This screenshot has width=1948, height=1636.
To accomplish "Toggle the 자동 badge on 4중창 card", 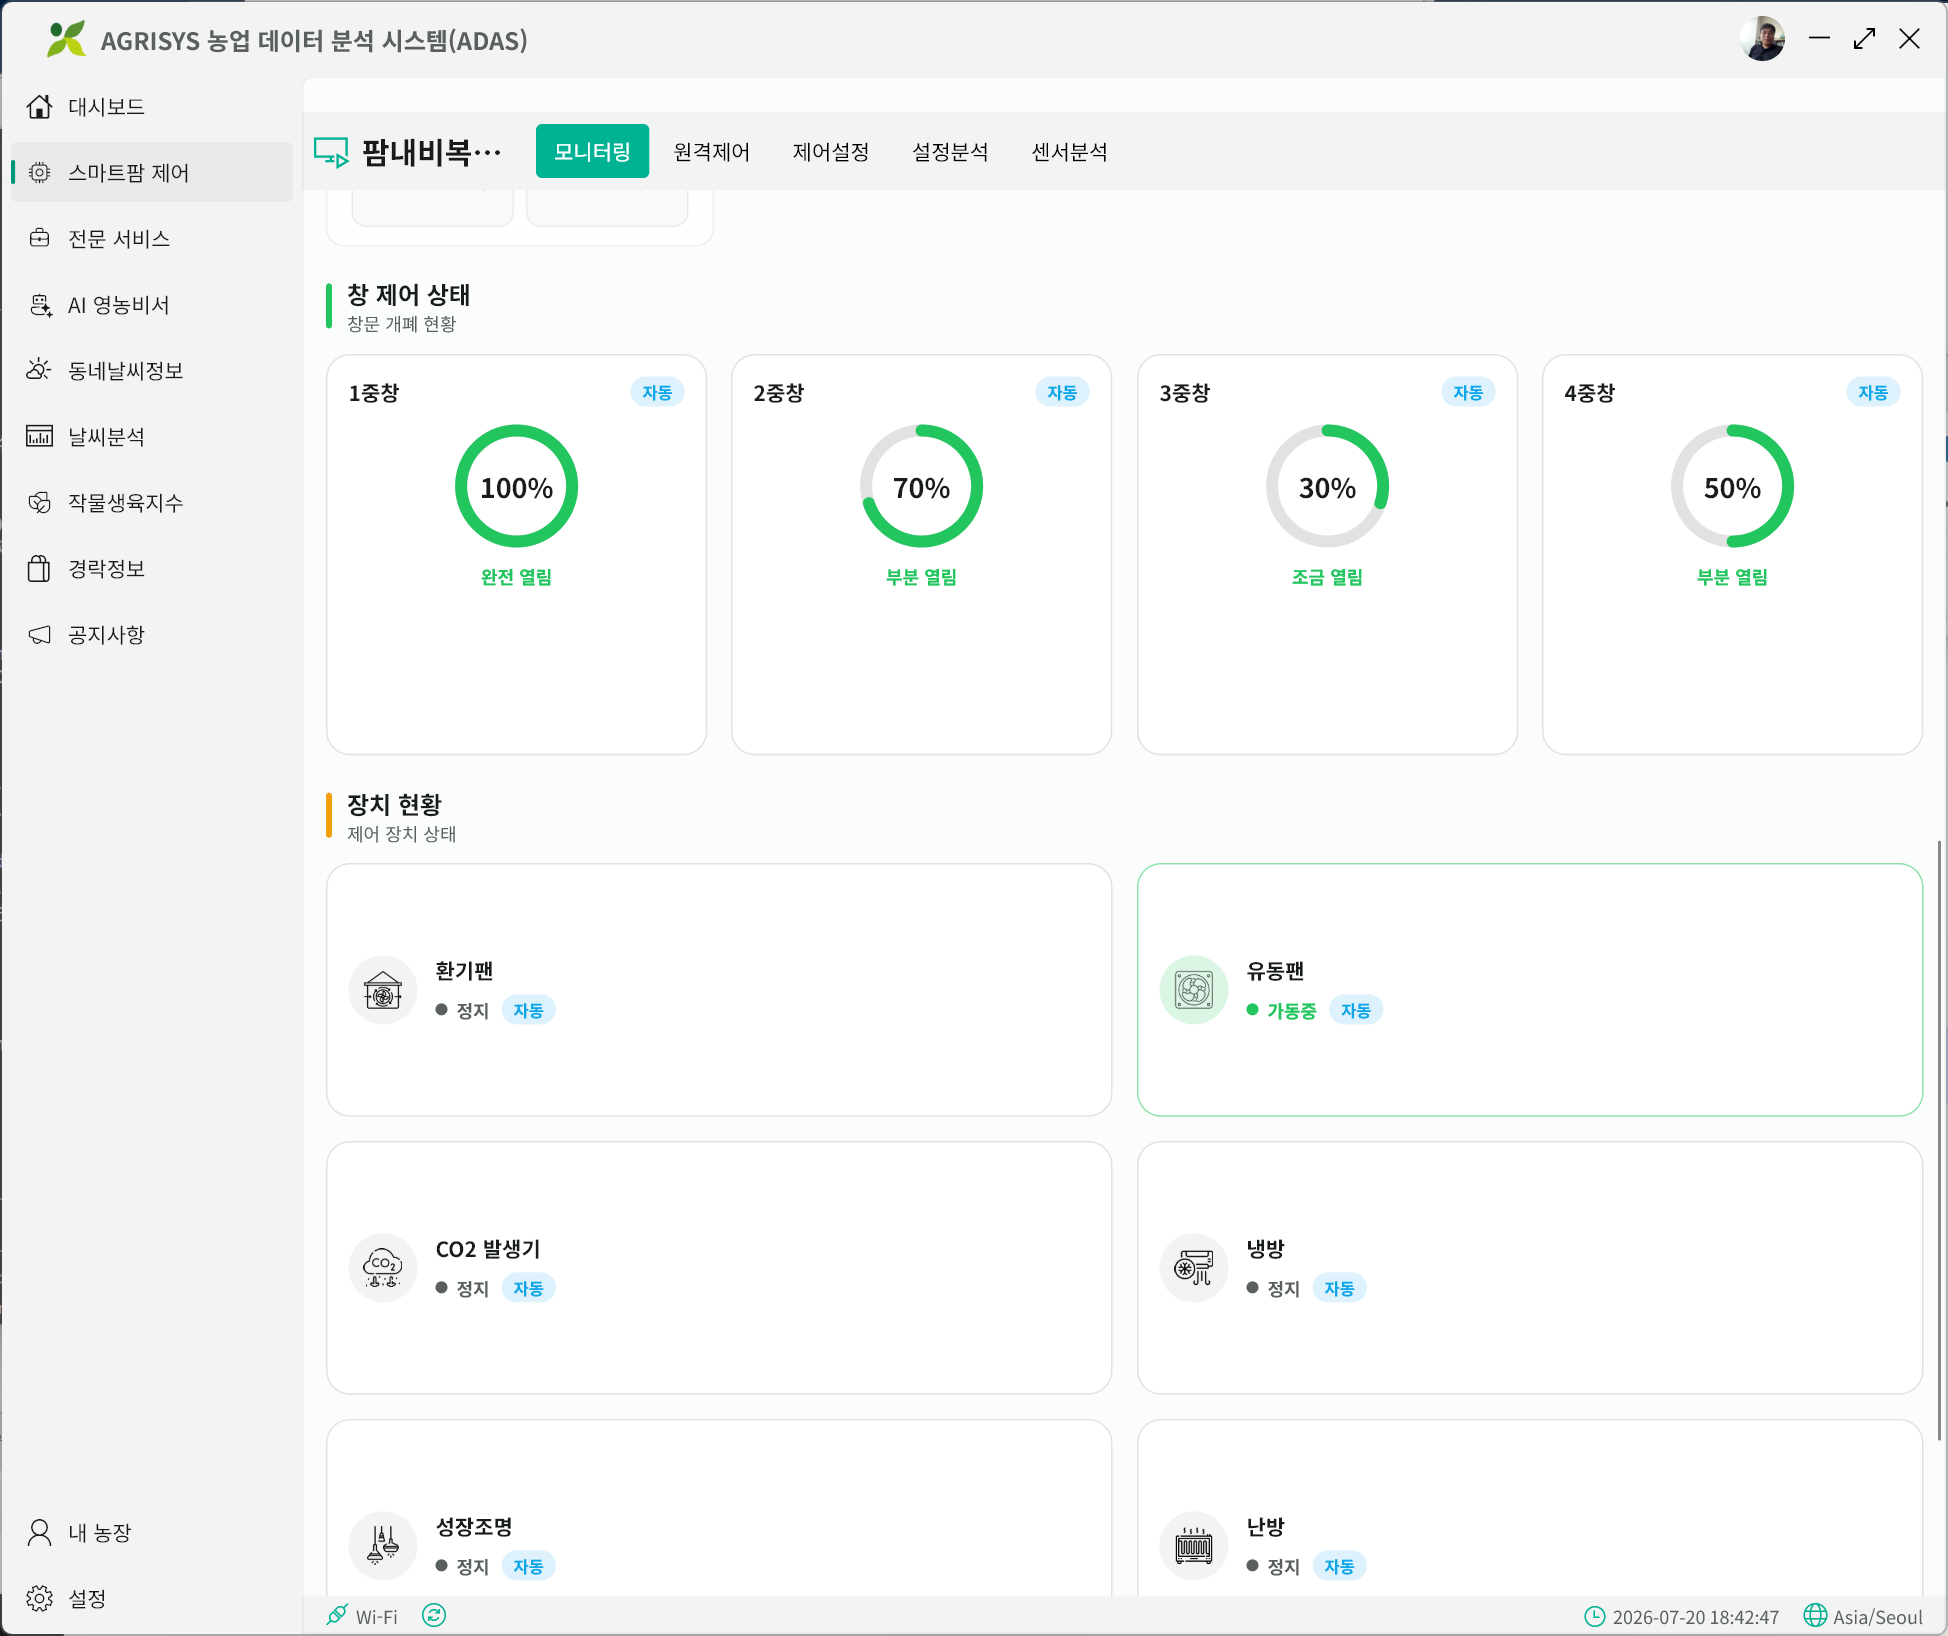I will click(x=1873, y=392).
